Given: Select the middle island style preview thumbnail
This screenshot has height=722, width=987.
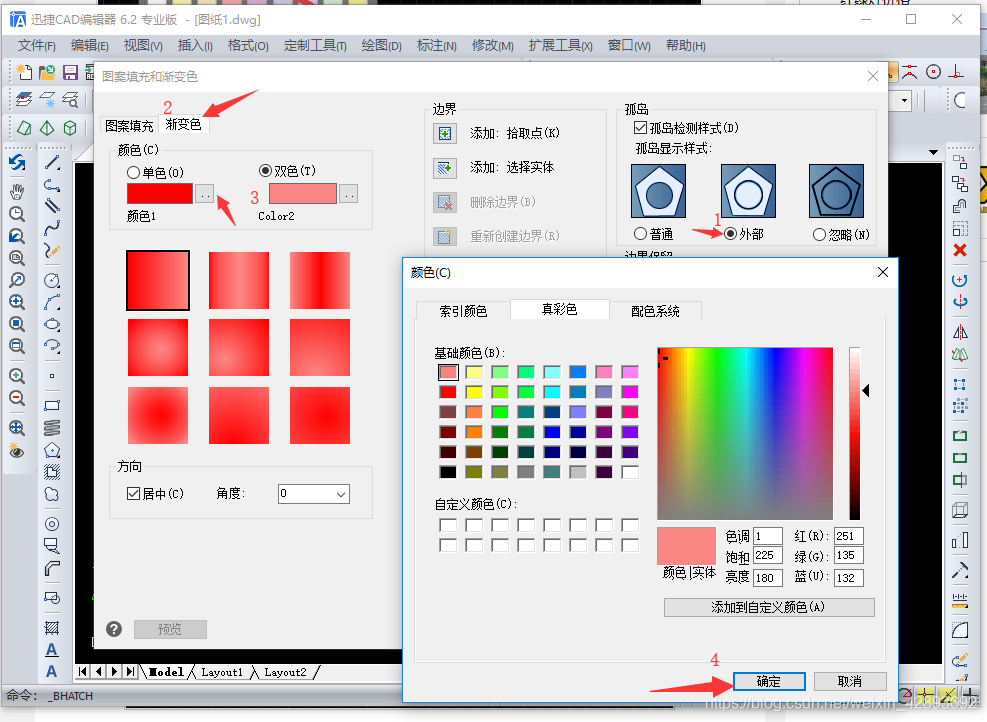Looking at the screenshot, I should [748, 191].
